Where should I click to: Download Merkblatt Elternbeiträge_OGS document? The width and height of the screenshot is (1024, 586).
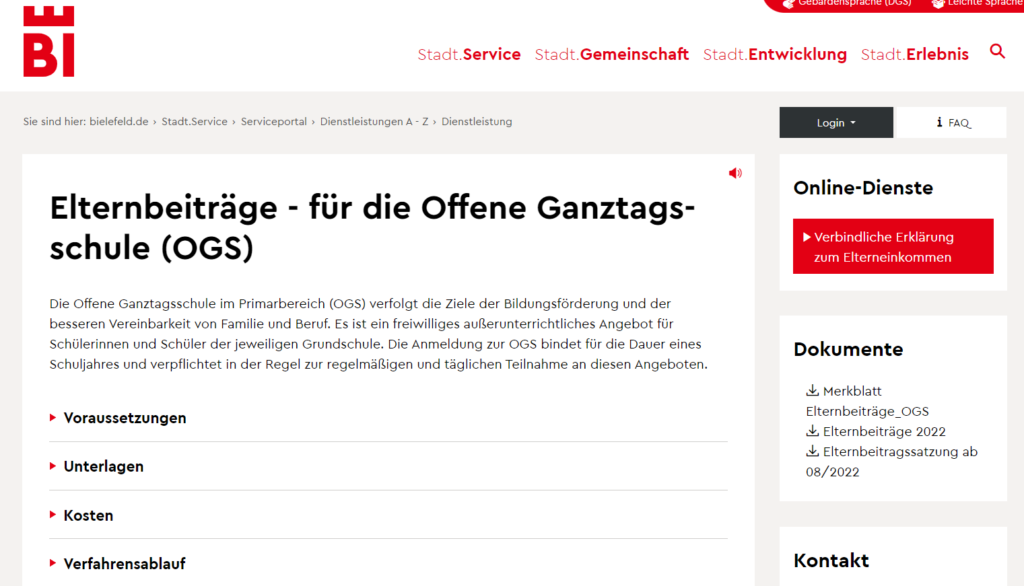click(x=866, y=401)
